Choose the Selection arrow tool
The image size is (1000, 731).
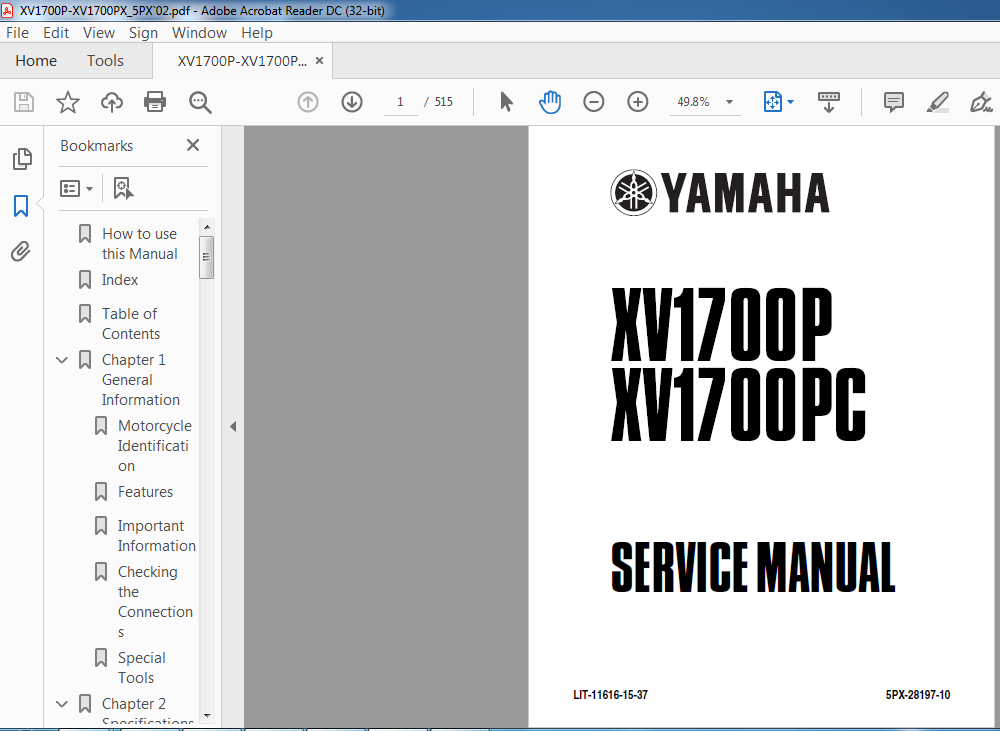click(506, 102)
